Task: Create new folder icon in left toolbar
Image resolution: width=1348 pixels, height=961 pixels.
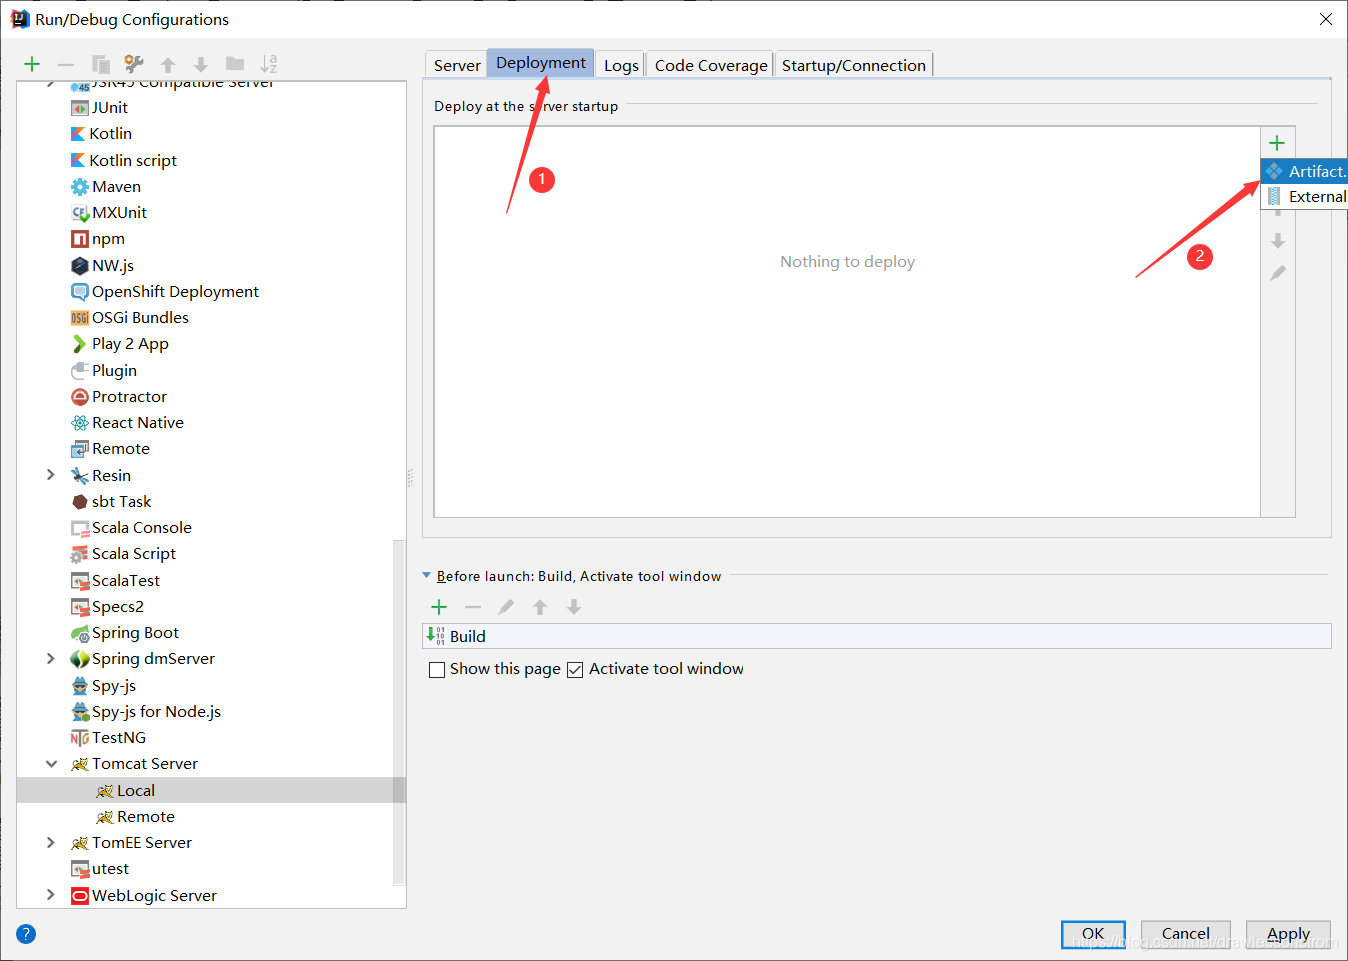Action: click(235, 64)
